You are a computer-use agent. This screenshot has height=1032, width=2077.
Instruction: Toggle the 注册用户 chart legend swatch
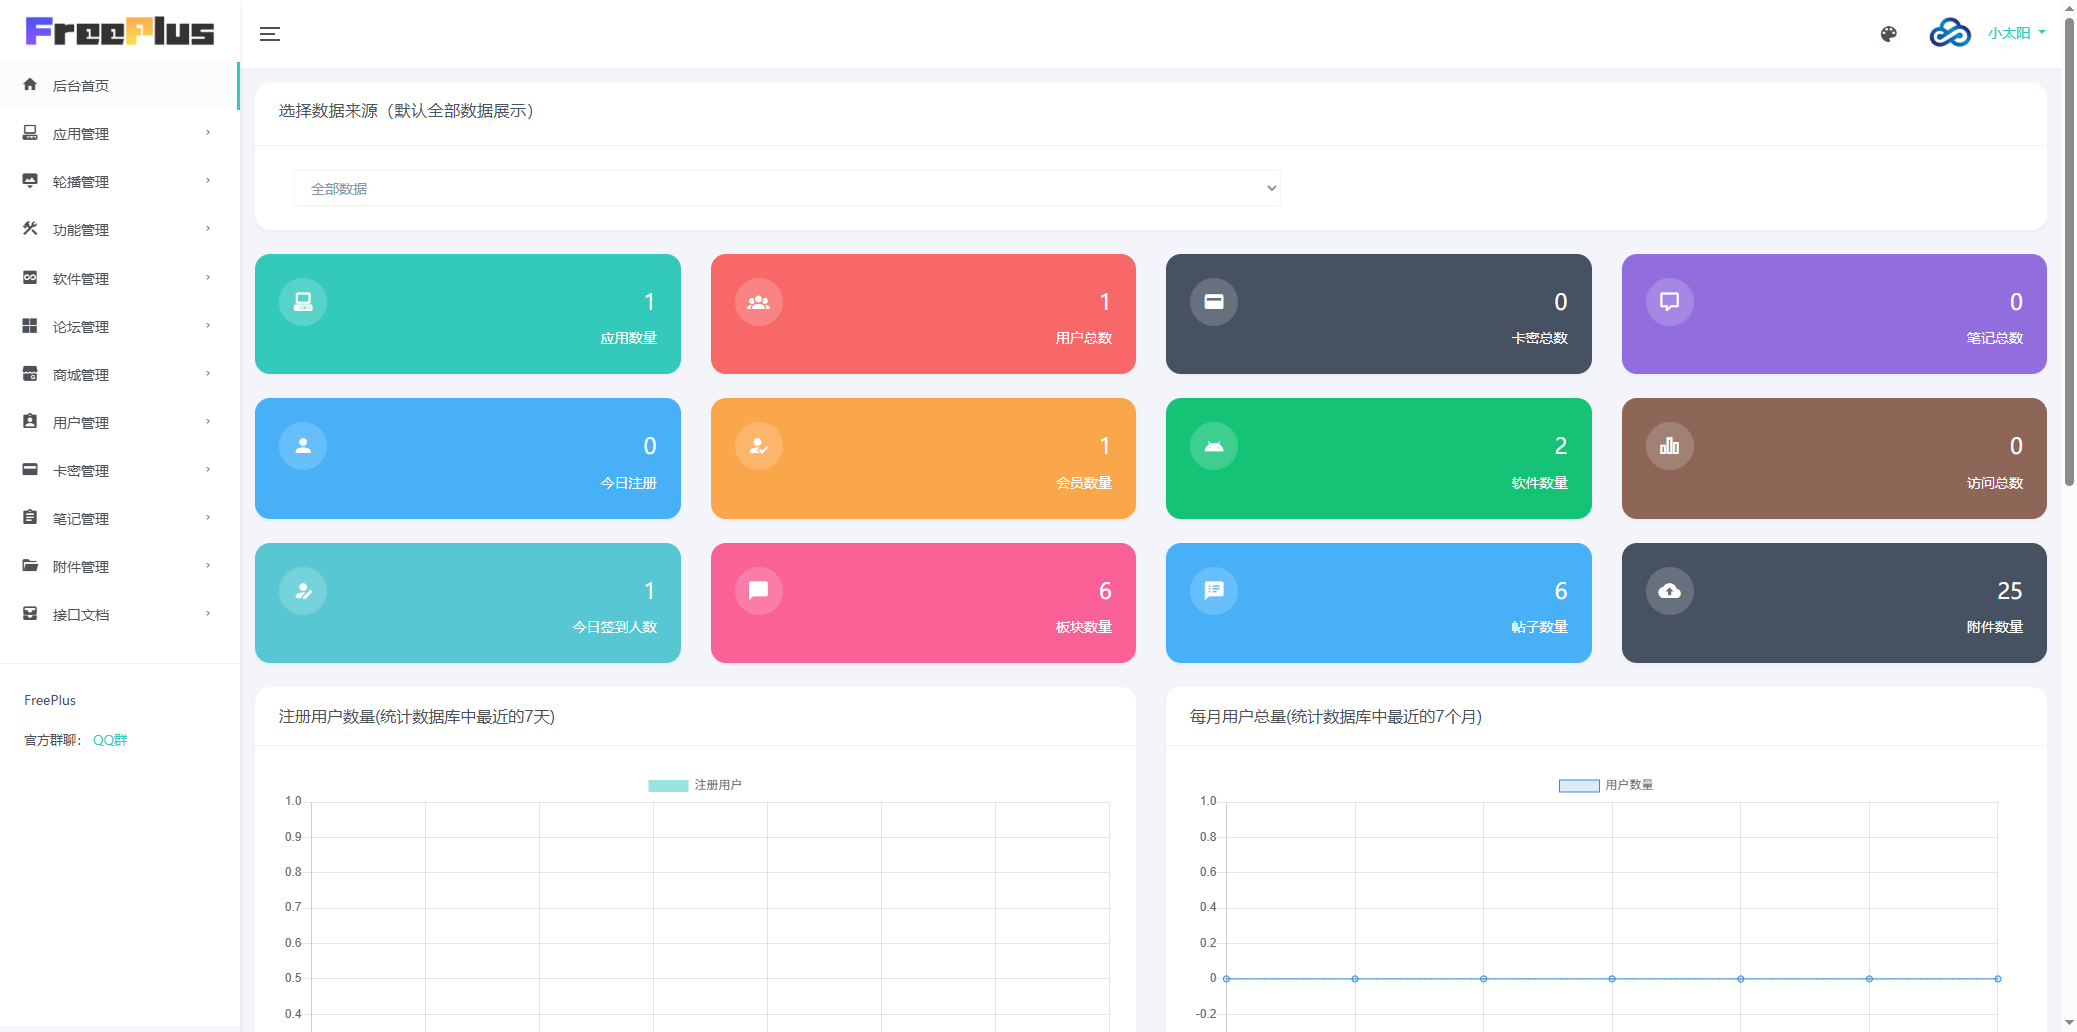[668, 786]
